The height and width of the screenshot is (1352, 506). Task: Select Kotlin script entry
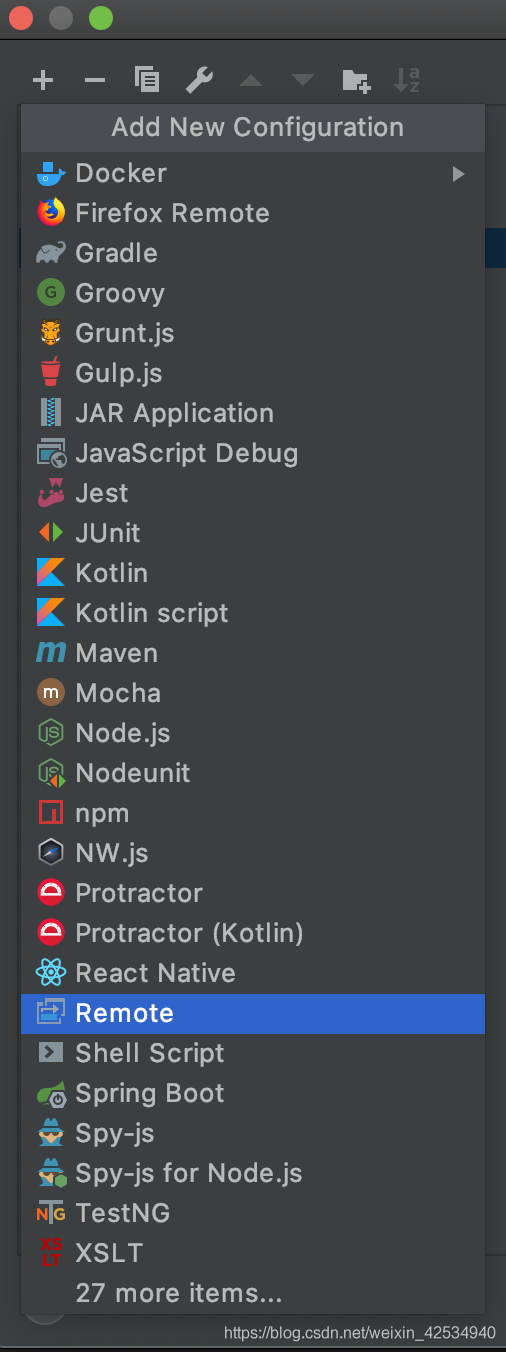pos(253,613)
